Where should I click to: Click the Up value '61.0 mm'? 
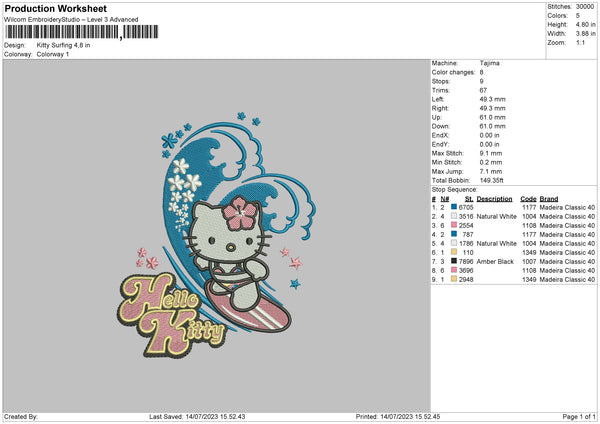[492, 117]
